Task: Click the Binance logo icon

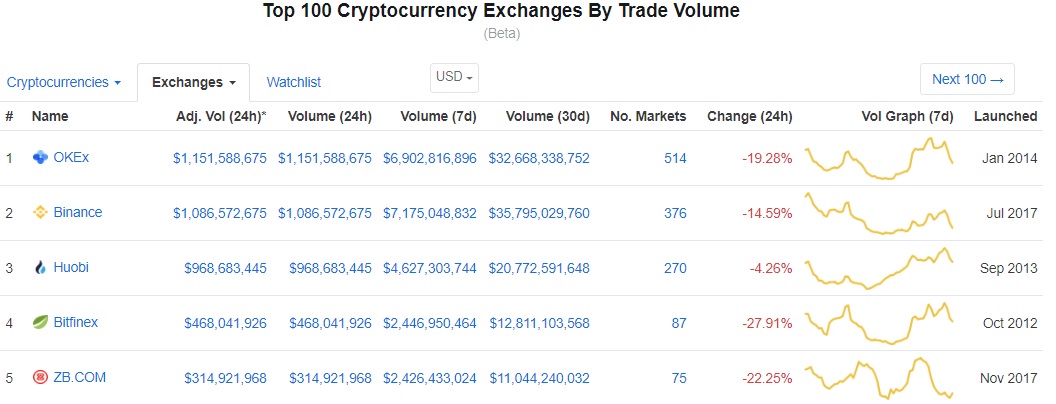Action: [x=41, y=212]
